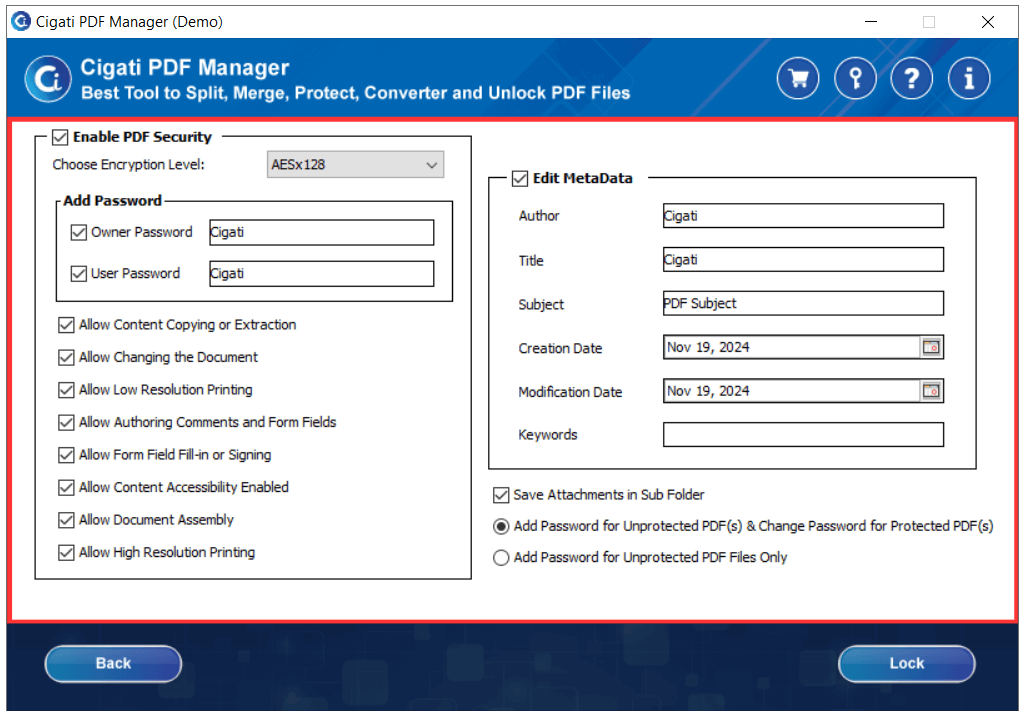Toggle the Edit MetaData checkbox
Viewport: 1027px width, 717px height.
520,179
